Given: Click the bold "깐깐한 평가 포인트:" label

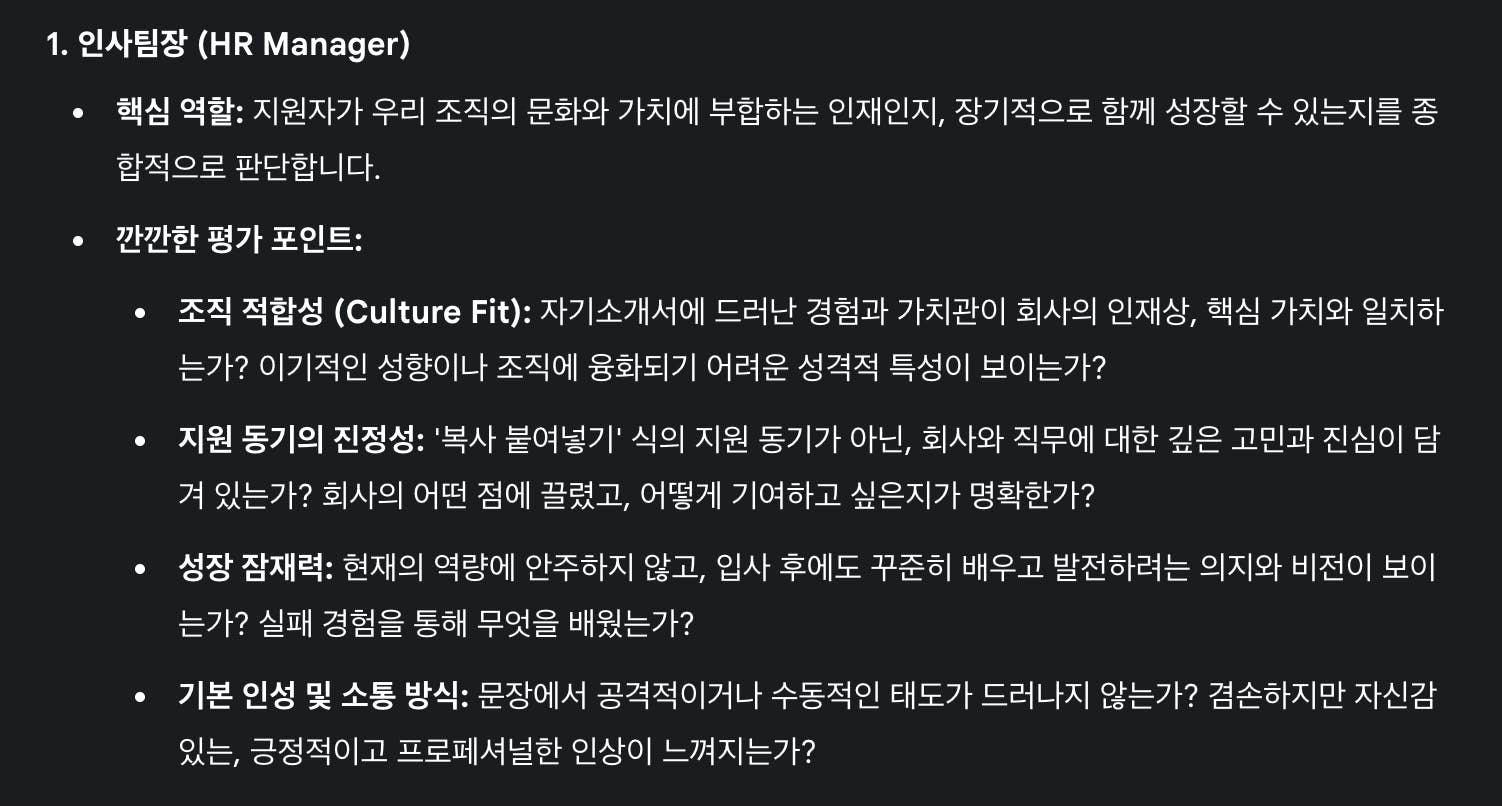Looking at the screenshot, I should [x=239, y=241].
